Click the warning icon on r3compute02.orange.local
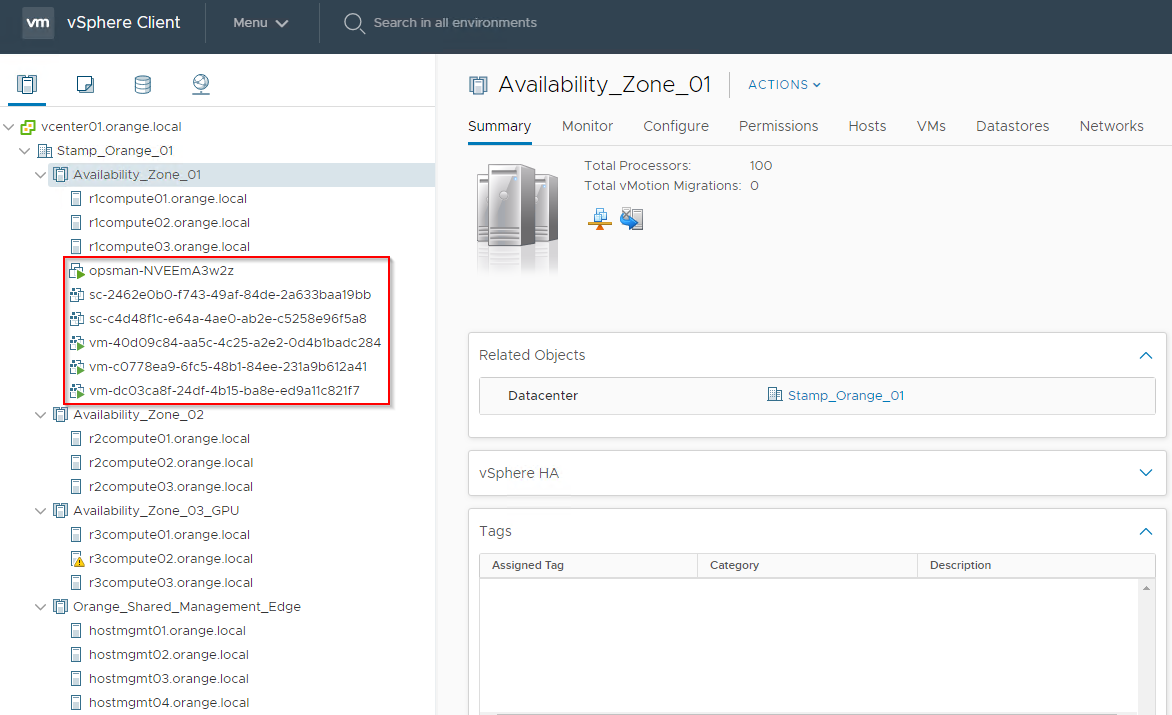 click(x=77, y=558)
